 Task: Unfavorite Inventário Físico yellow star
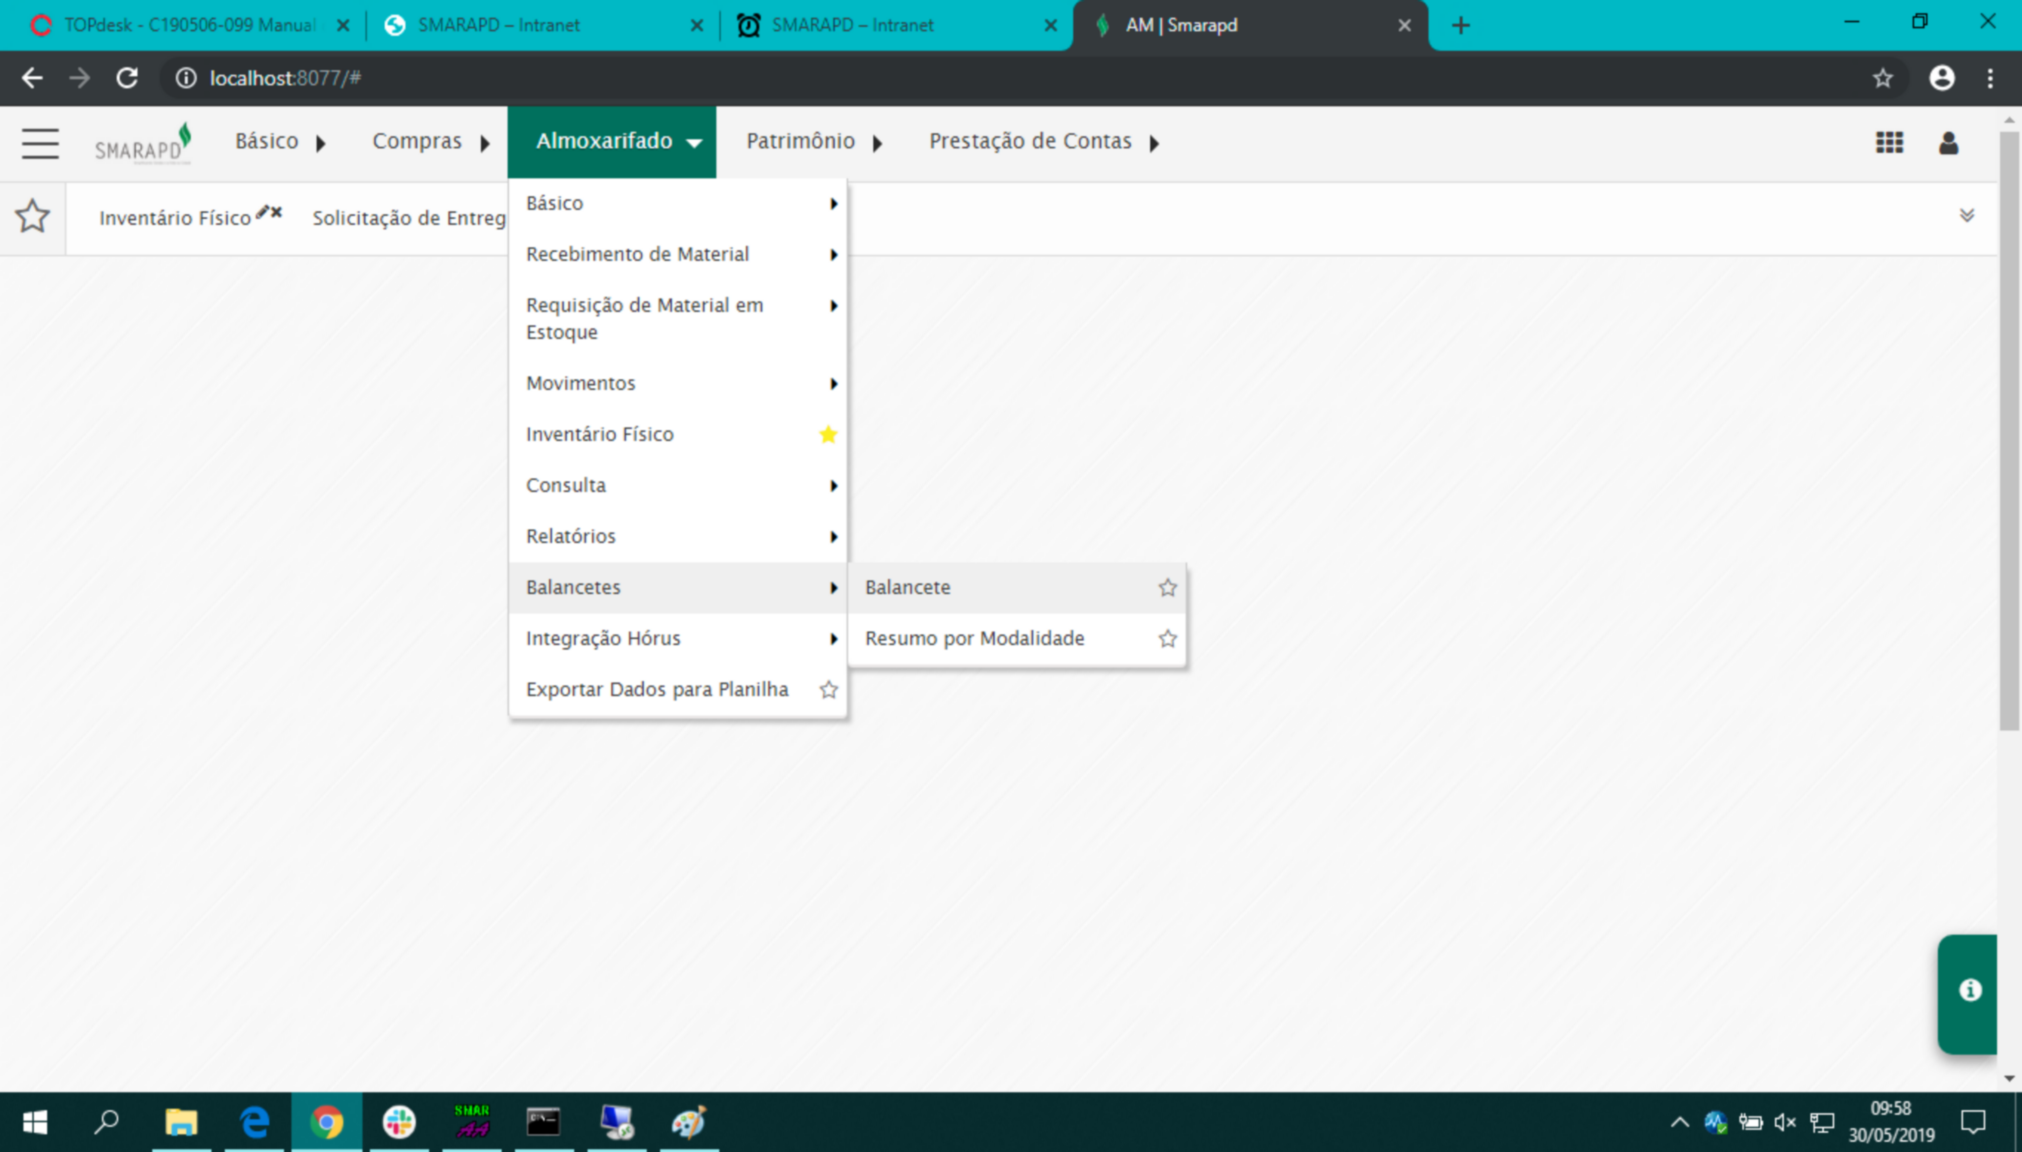828,434
